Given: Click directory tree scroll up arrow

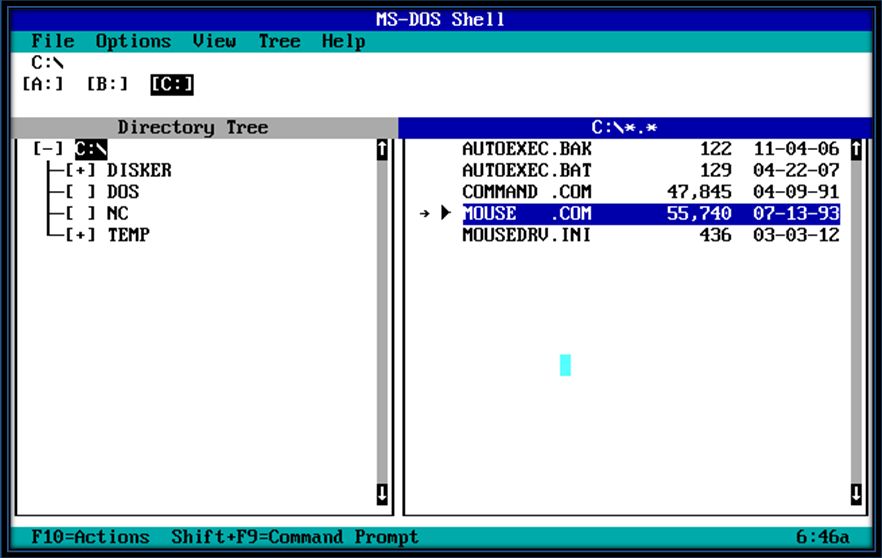Looking at the screenshot, I should click(x=382, y=150).
